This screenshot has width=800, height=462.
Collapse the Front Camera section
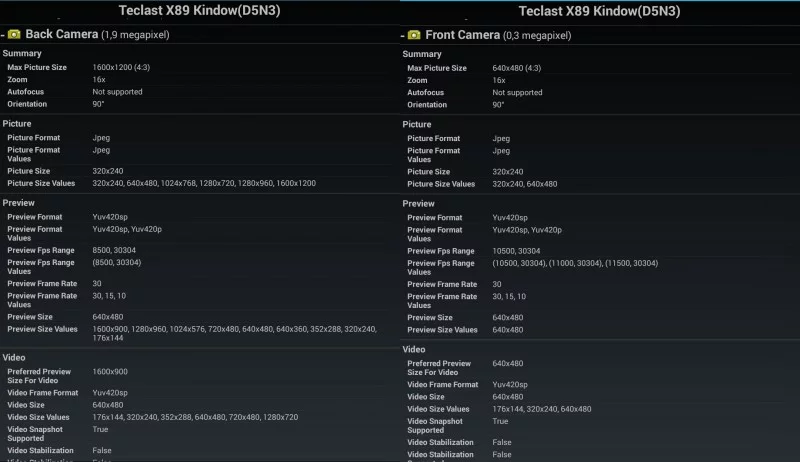coord(403,35)
